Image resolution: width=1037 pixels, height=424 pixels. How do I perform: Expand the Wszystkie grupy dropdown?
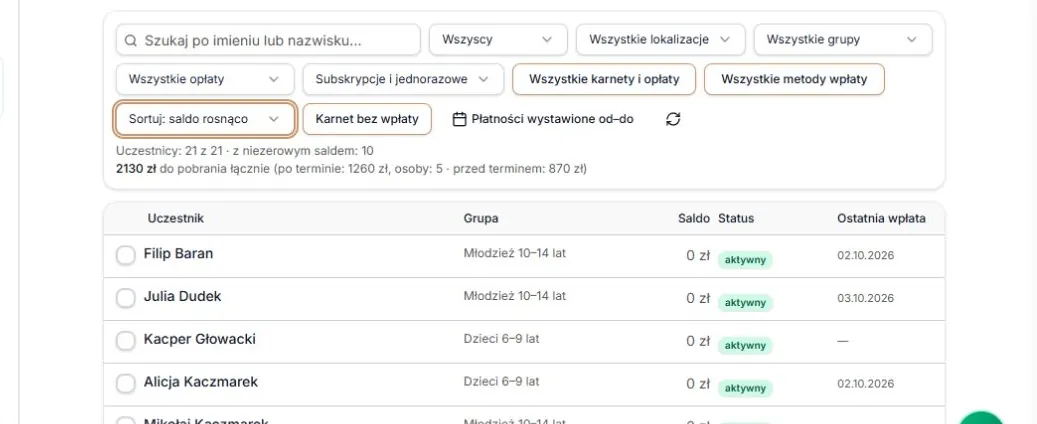coord(843,40)
